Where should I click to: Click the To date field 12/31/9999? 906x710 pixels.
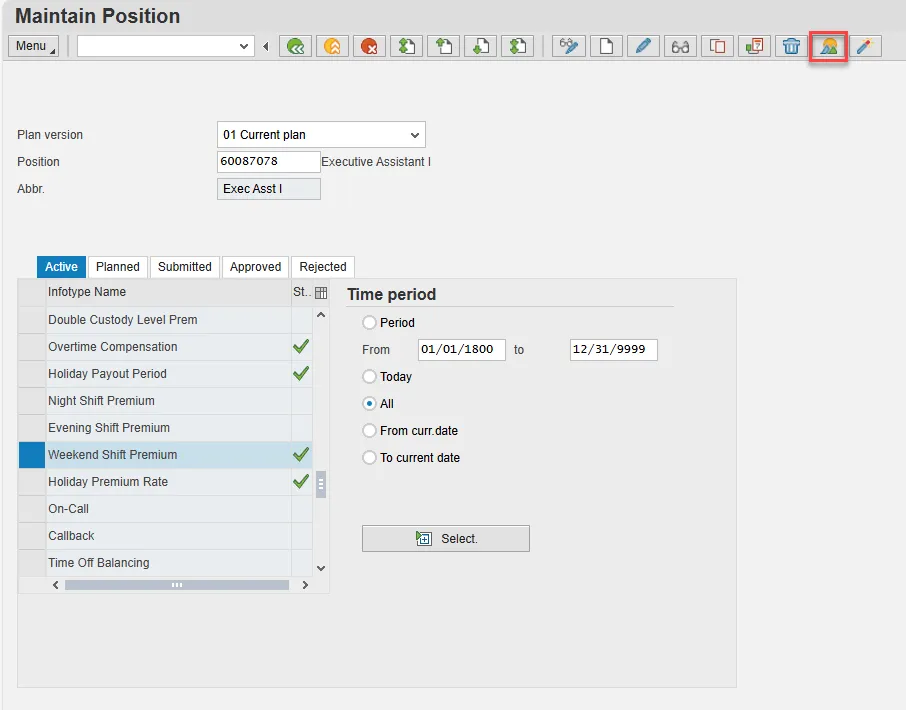614,350
